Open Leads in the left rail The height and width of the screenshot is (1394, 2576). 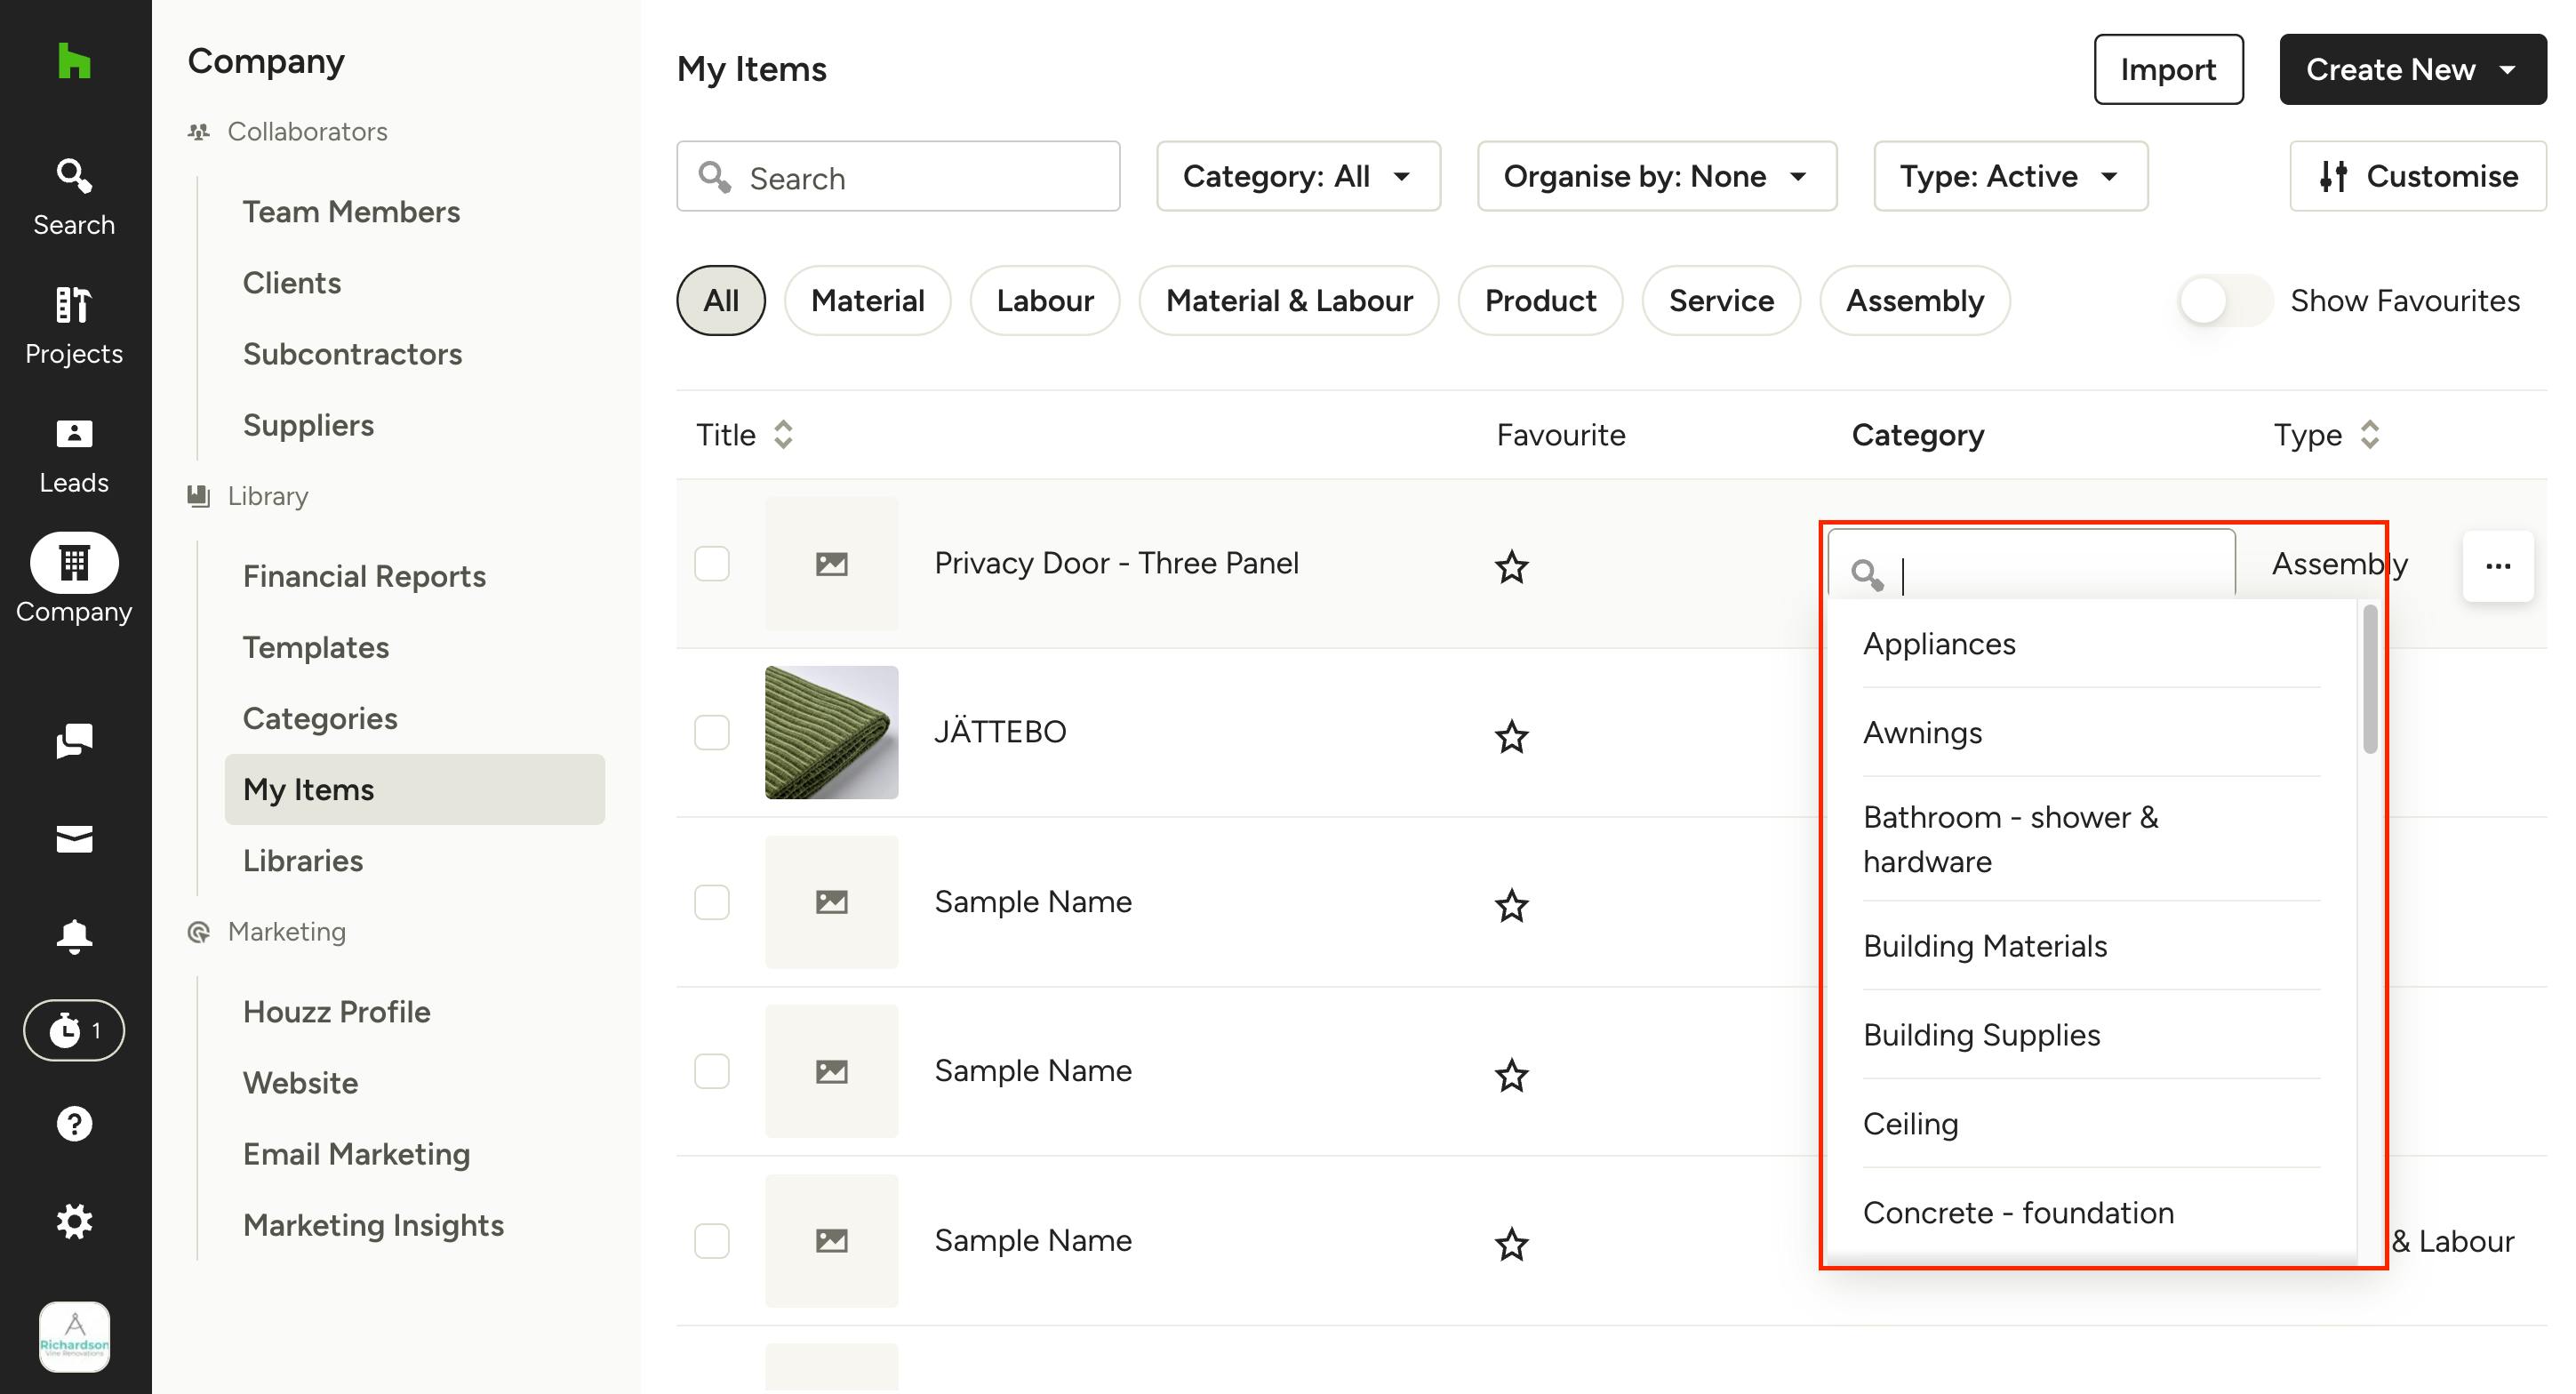[x=74, y=455]
